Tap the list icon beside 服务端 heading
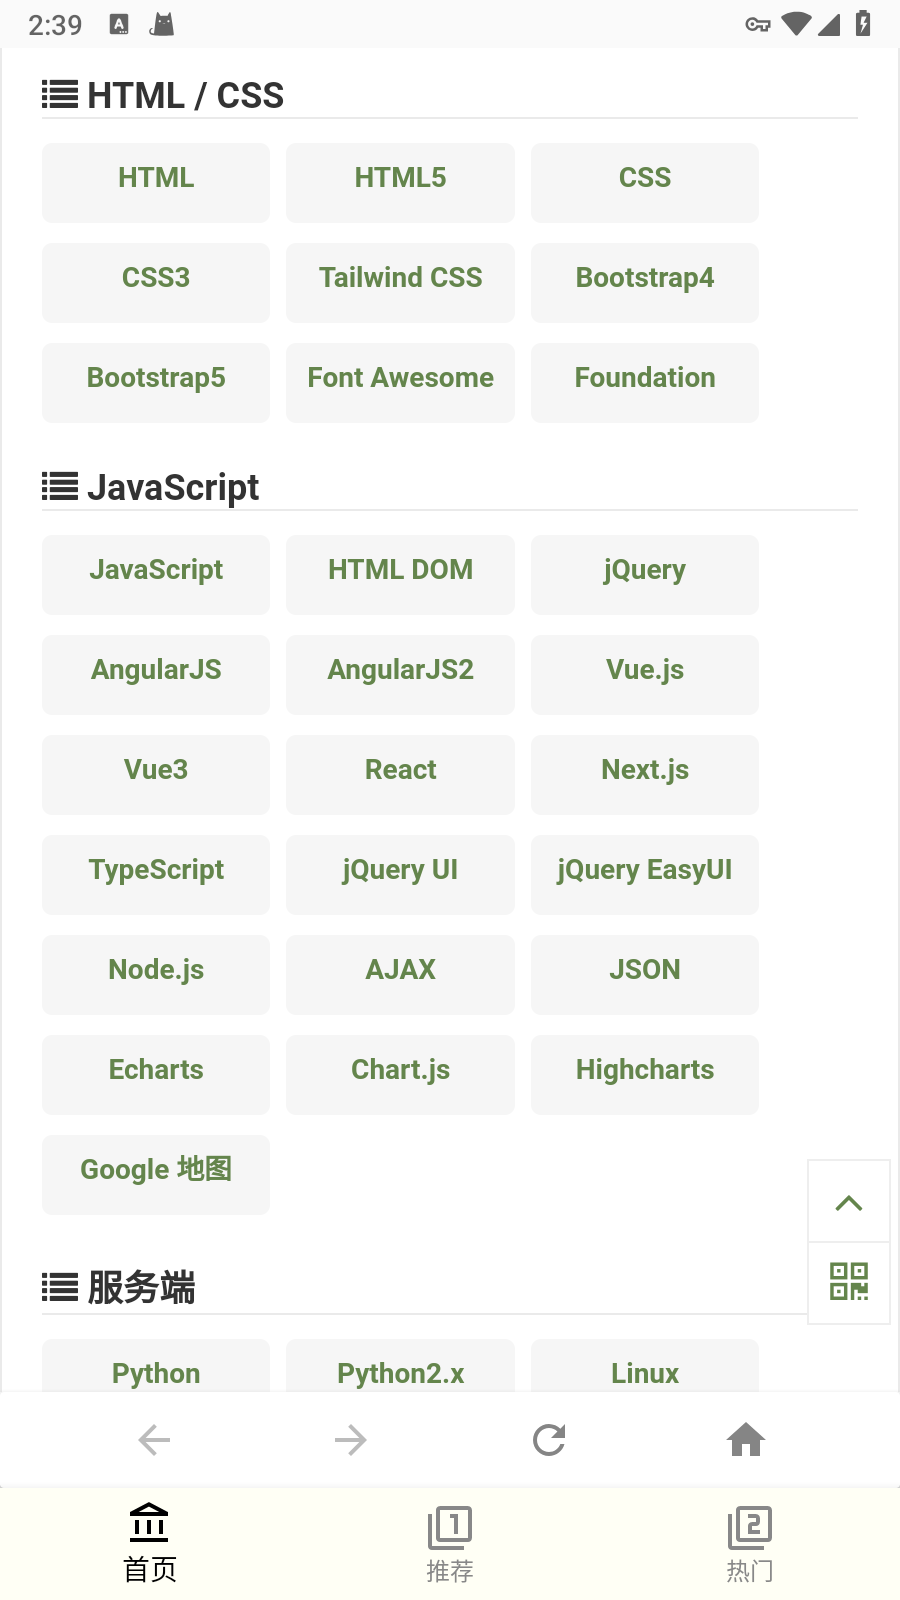The width and height of the screenshot is (900, 1600). pos(60,1287)
